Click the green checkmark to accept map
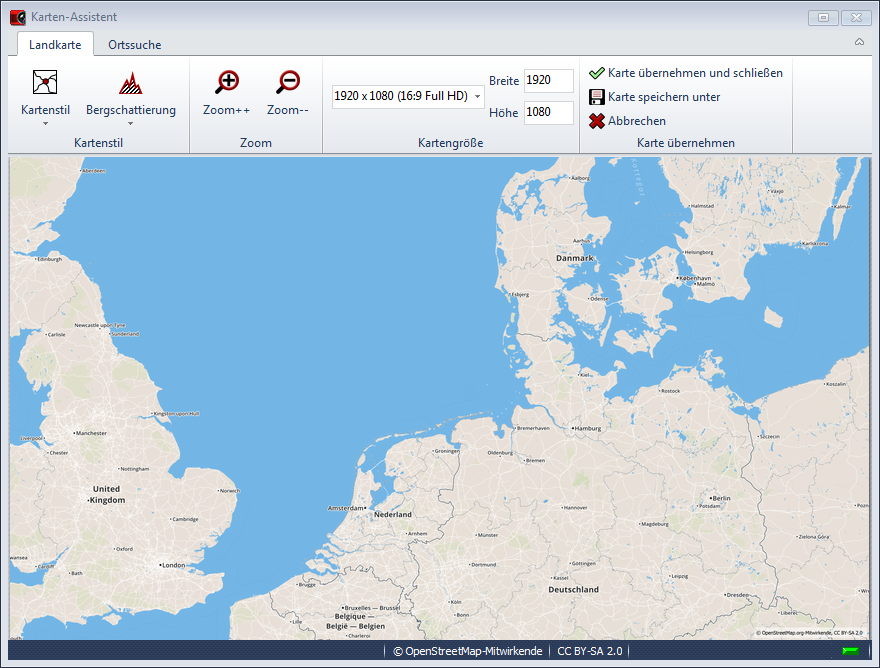This screenshot has width=880, height=668. (597, 73)
